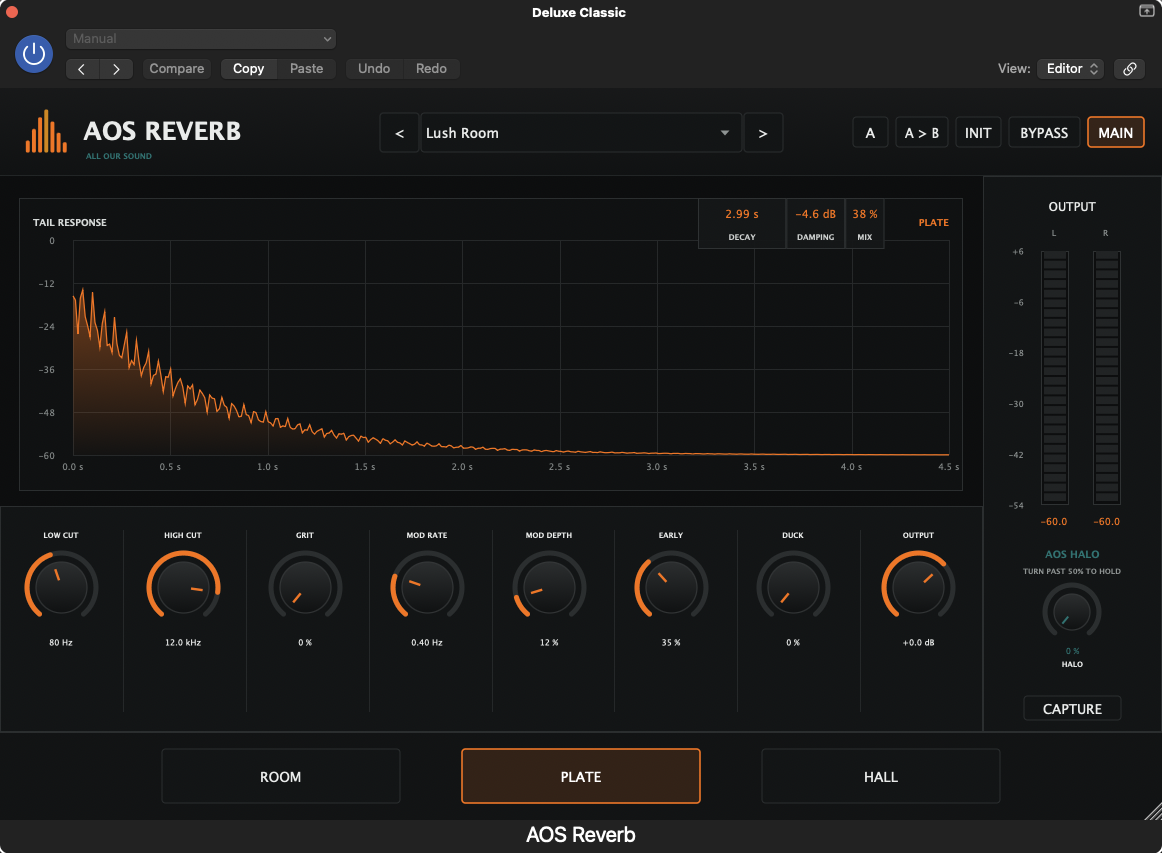Screen dimensions: 1162x853
Task: Click the +0.0 dB output value
Action: tap(918, 643)
